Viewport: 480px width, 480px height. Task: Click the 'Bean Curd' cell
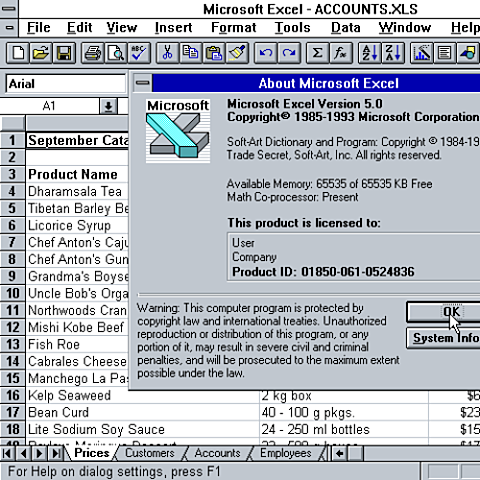pyautogui.click(x=143, y=412)
